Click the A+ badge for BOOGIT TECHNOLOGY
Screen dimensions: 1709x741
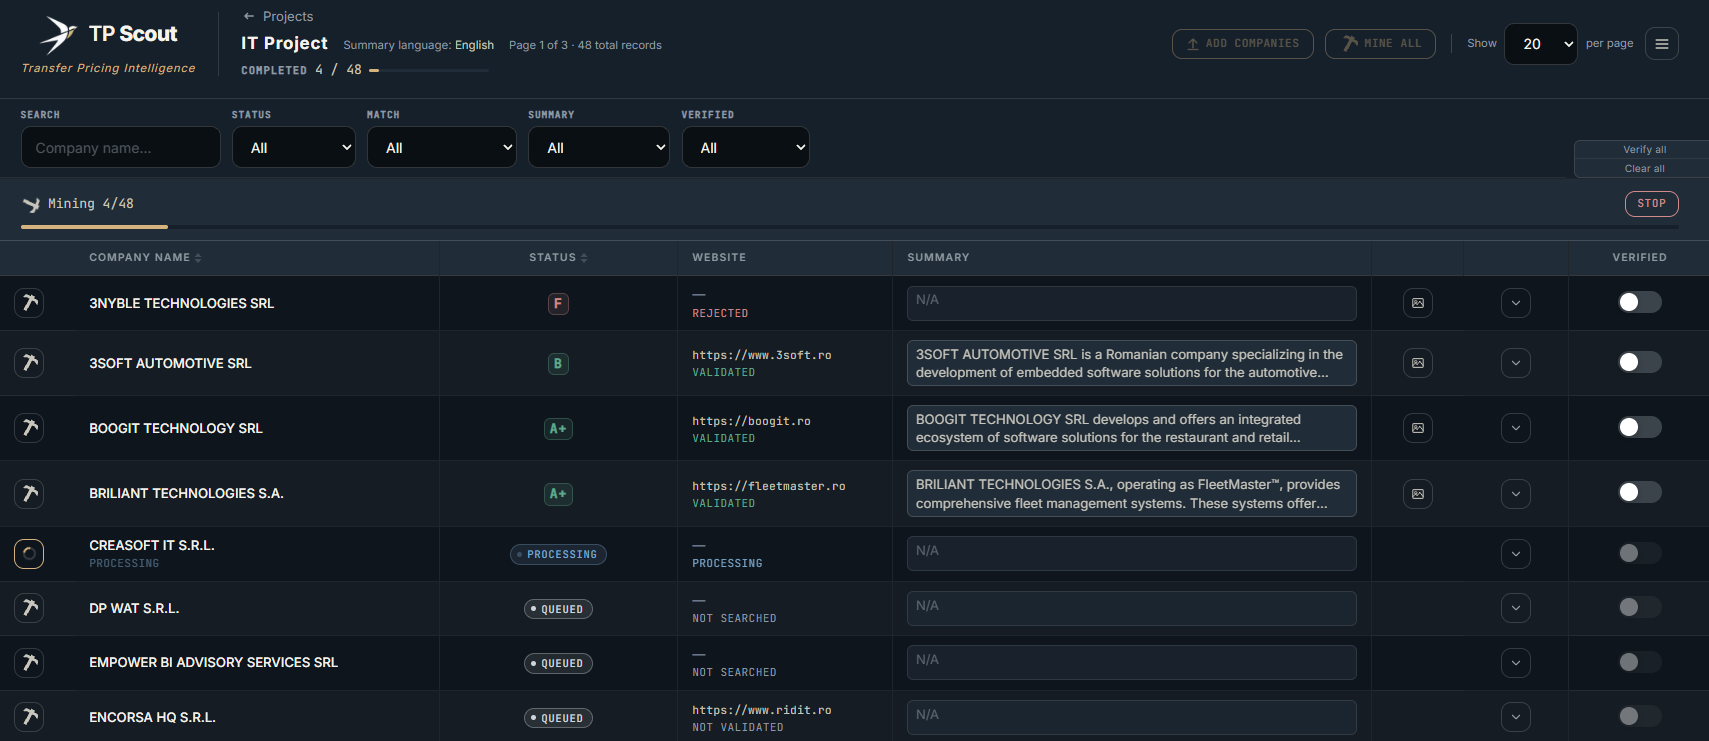(558, 428)
